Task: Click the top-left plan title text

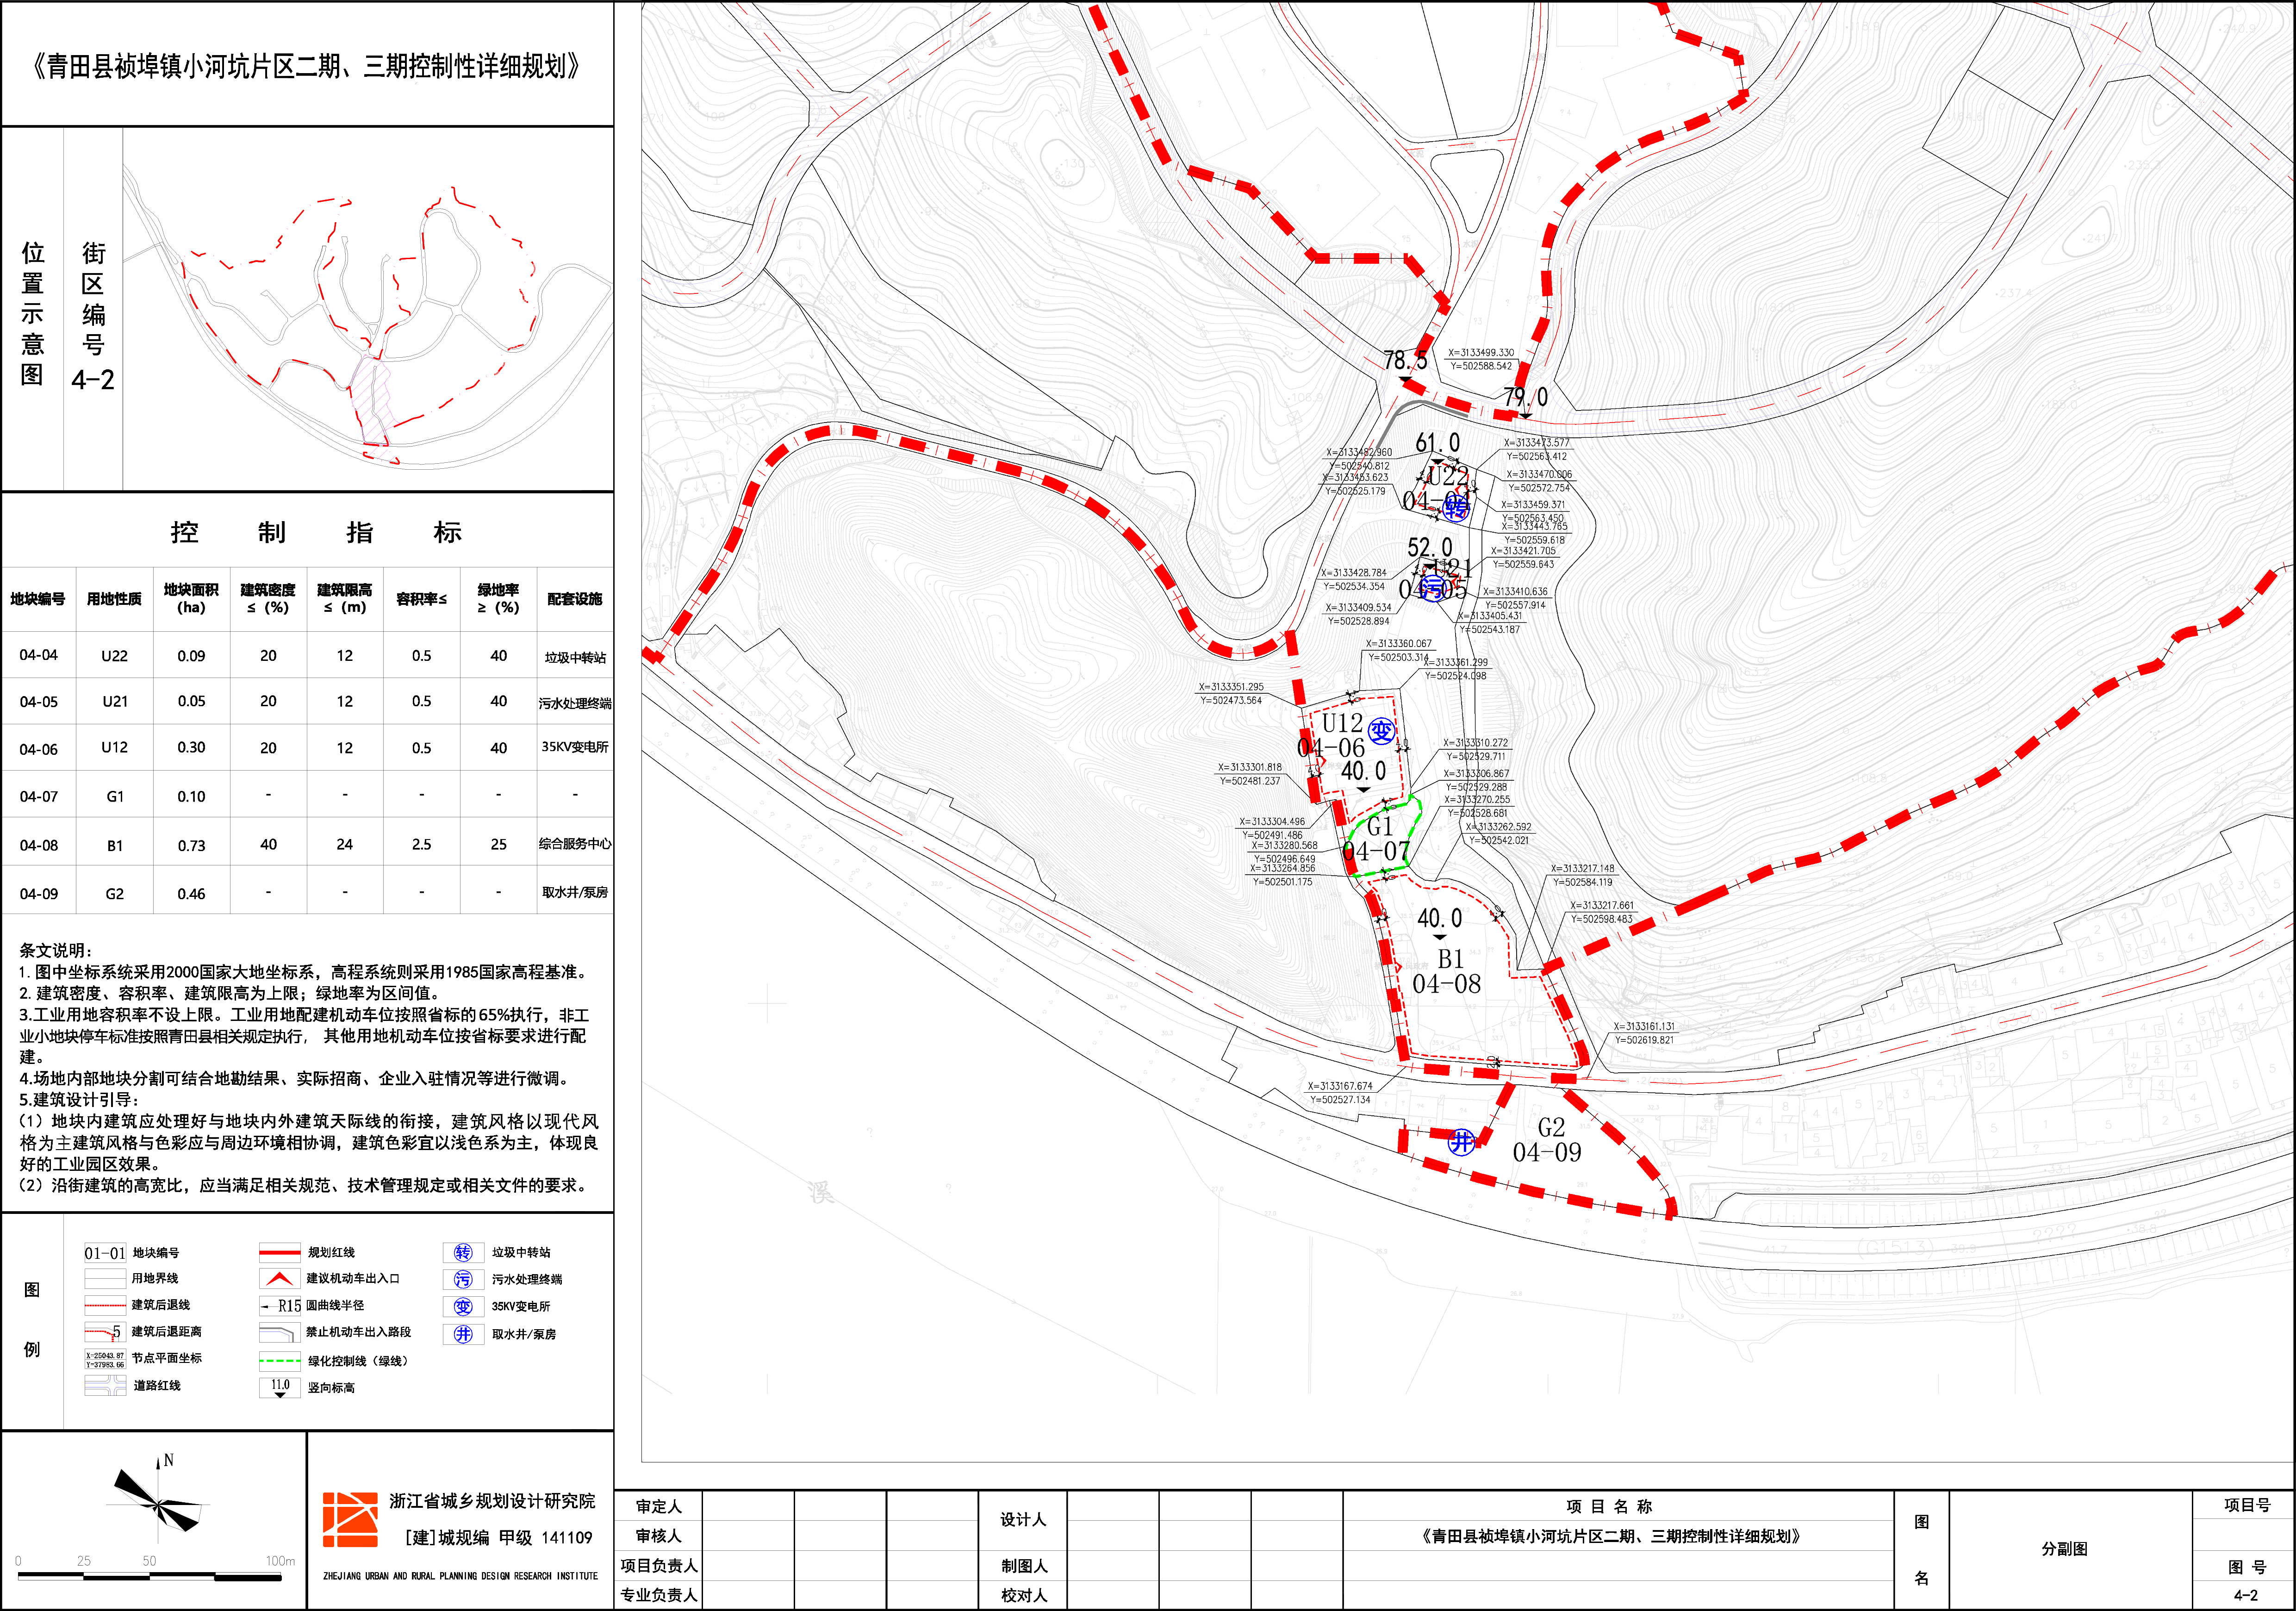Action: click(x=306, y=67)
